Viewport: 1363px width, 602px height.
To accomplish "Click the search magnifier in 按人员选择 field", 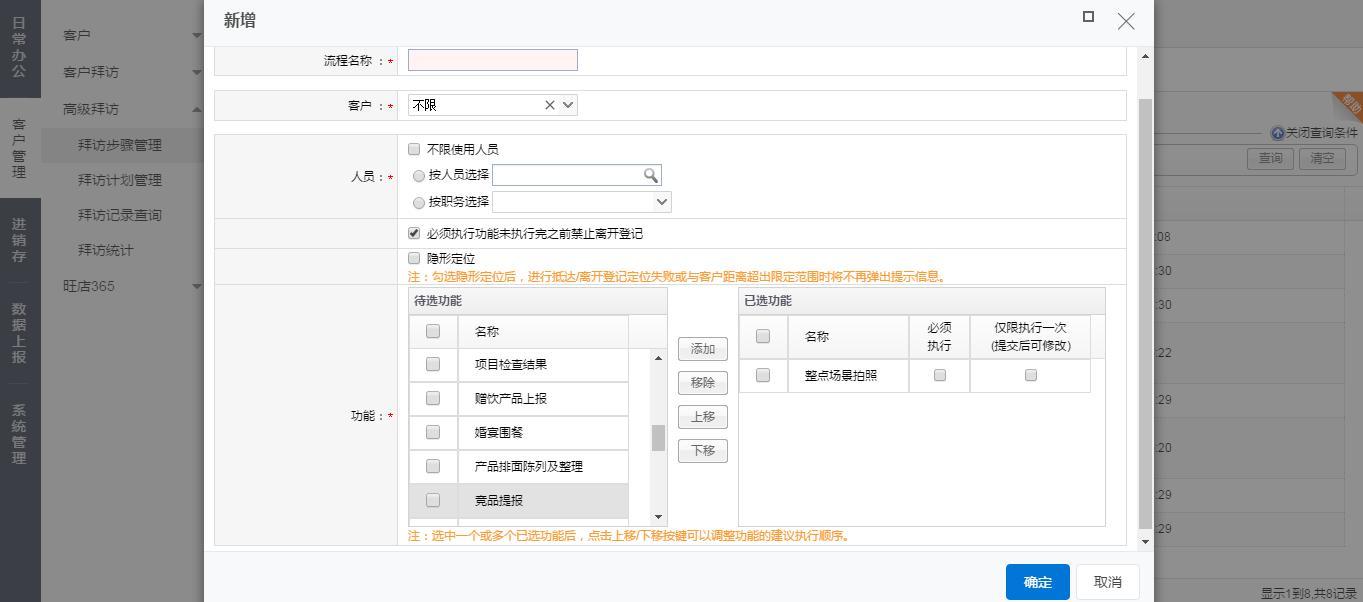I will (650, 175).
